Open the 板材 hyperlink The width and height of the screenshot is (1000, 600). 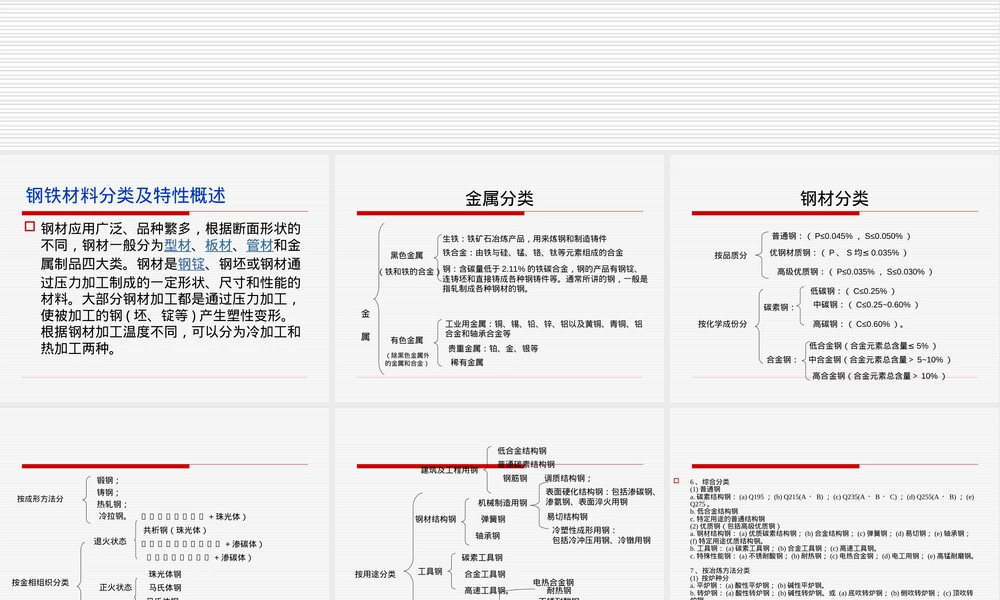coord(218,245)
